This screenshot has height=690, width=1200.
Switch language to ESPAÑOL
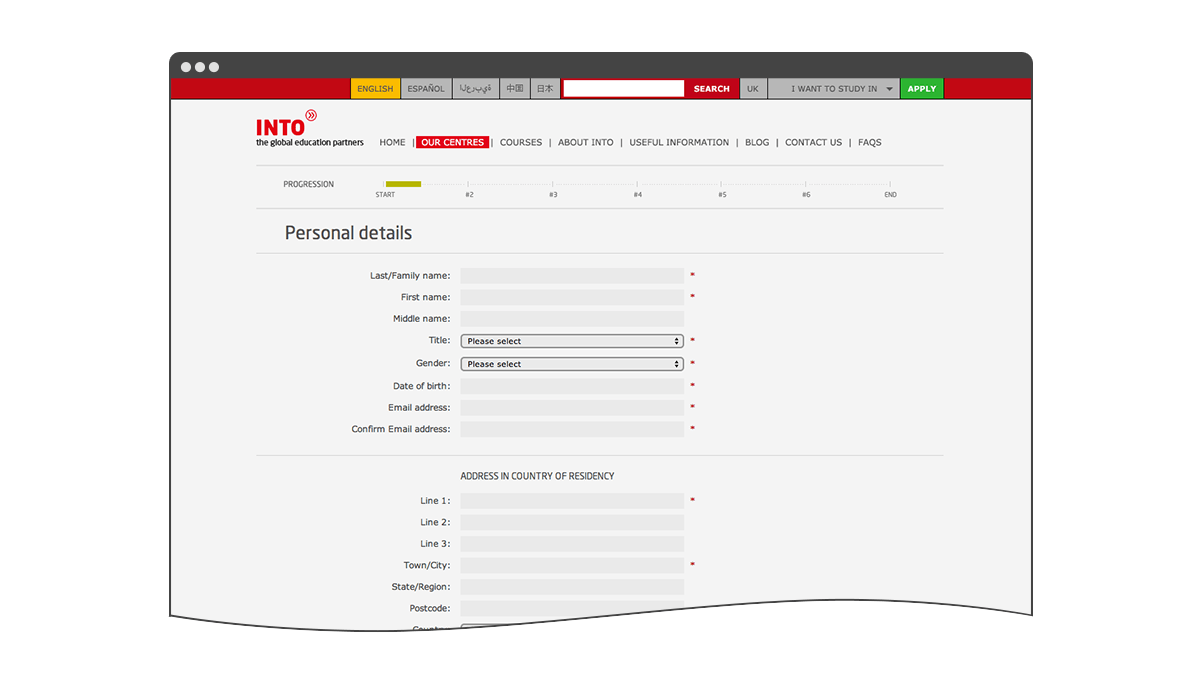tap(426, 89)
